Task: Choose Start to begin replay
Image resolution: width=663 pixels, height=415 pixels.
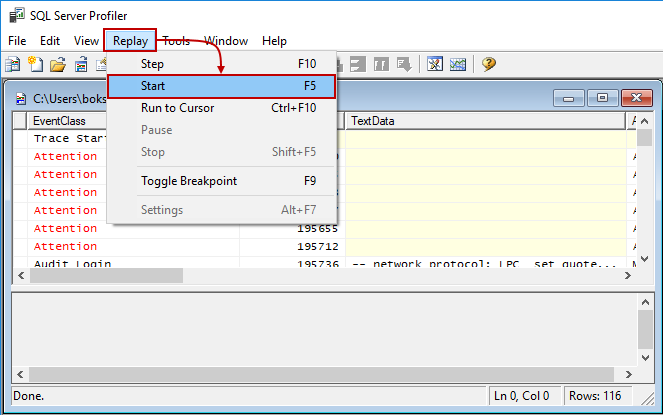Action: pos(222,86)
